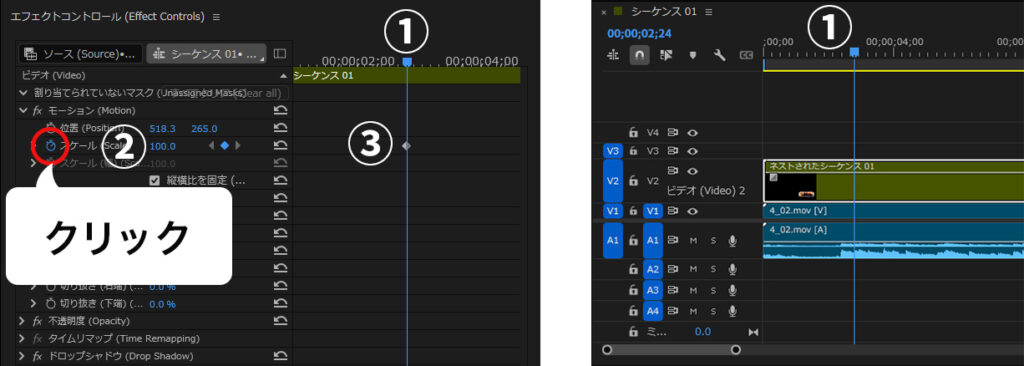Toggle track lock on V1
Image resolution: width=1024 pixels, height=366 pixels.
coord(633,211)
